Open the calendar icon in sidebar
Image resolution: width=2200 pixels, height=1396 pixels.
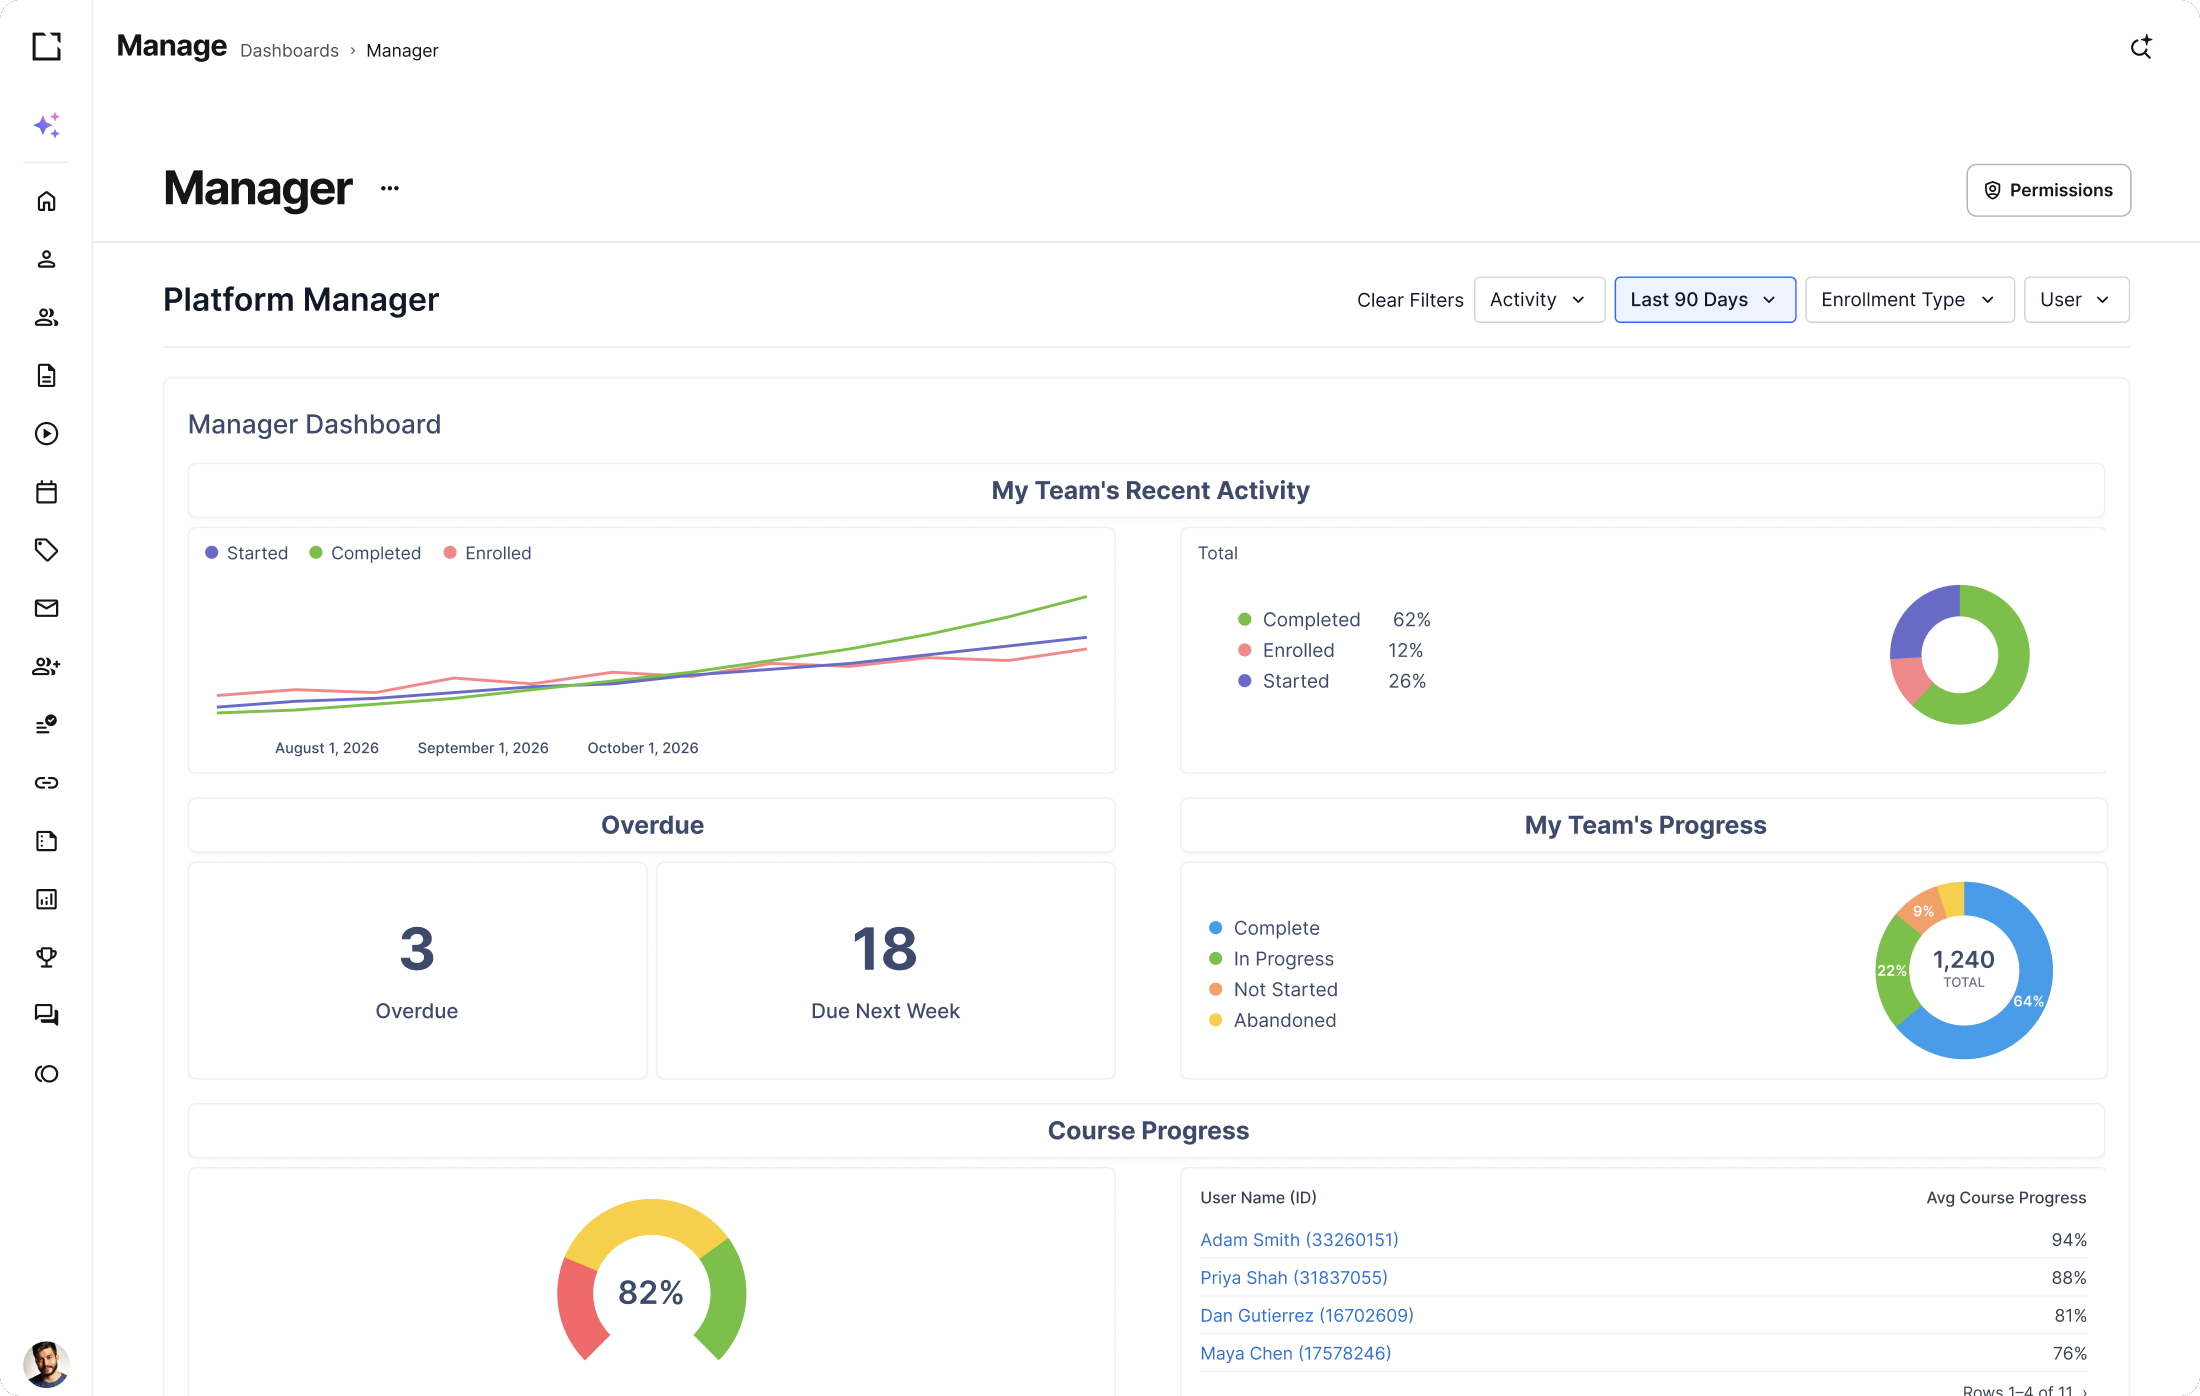click(x=46, y=491)
